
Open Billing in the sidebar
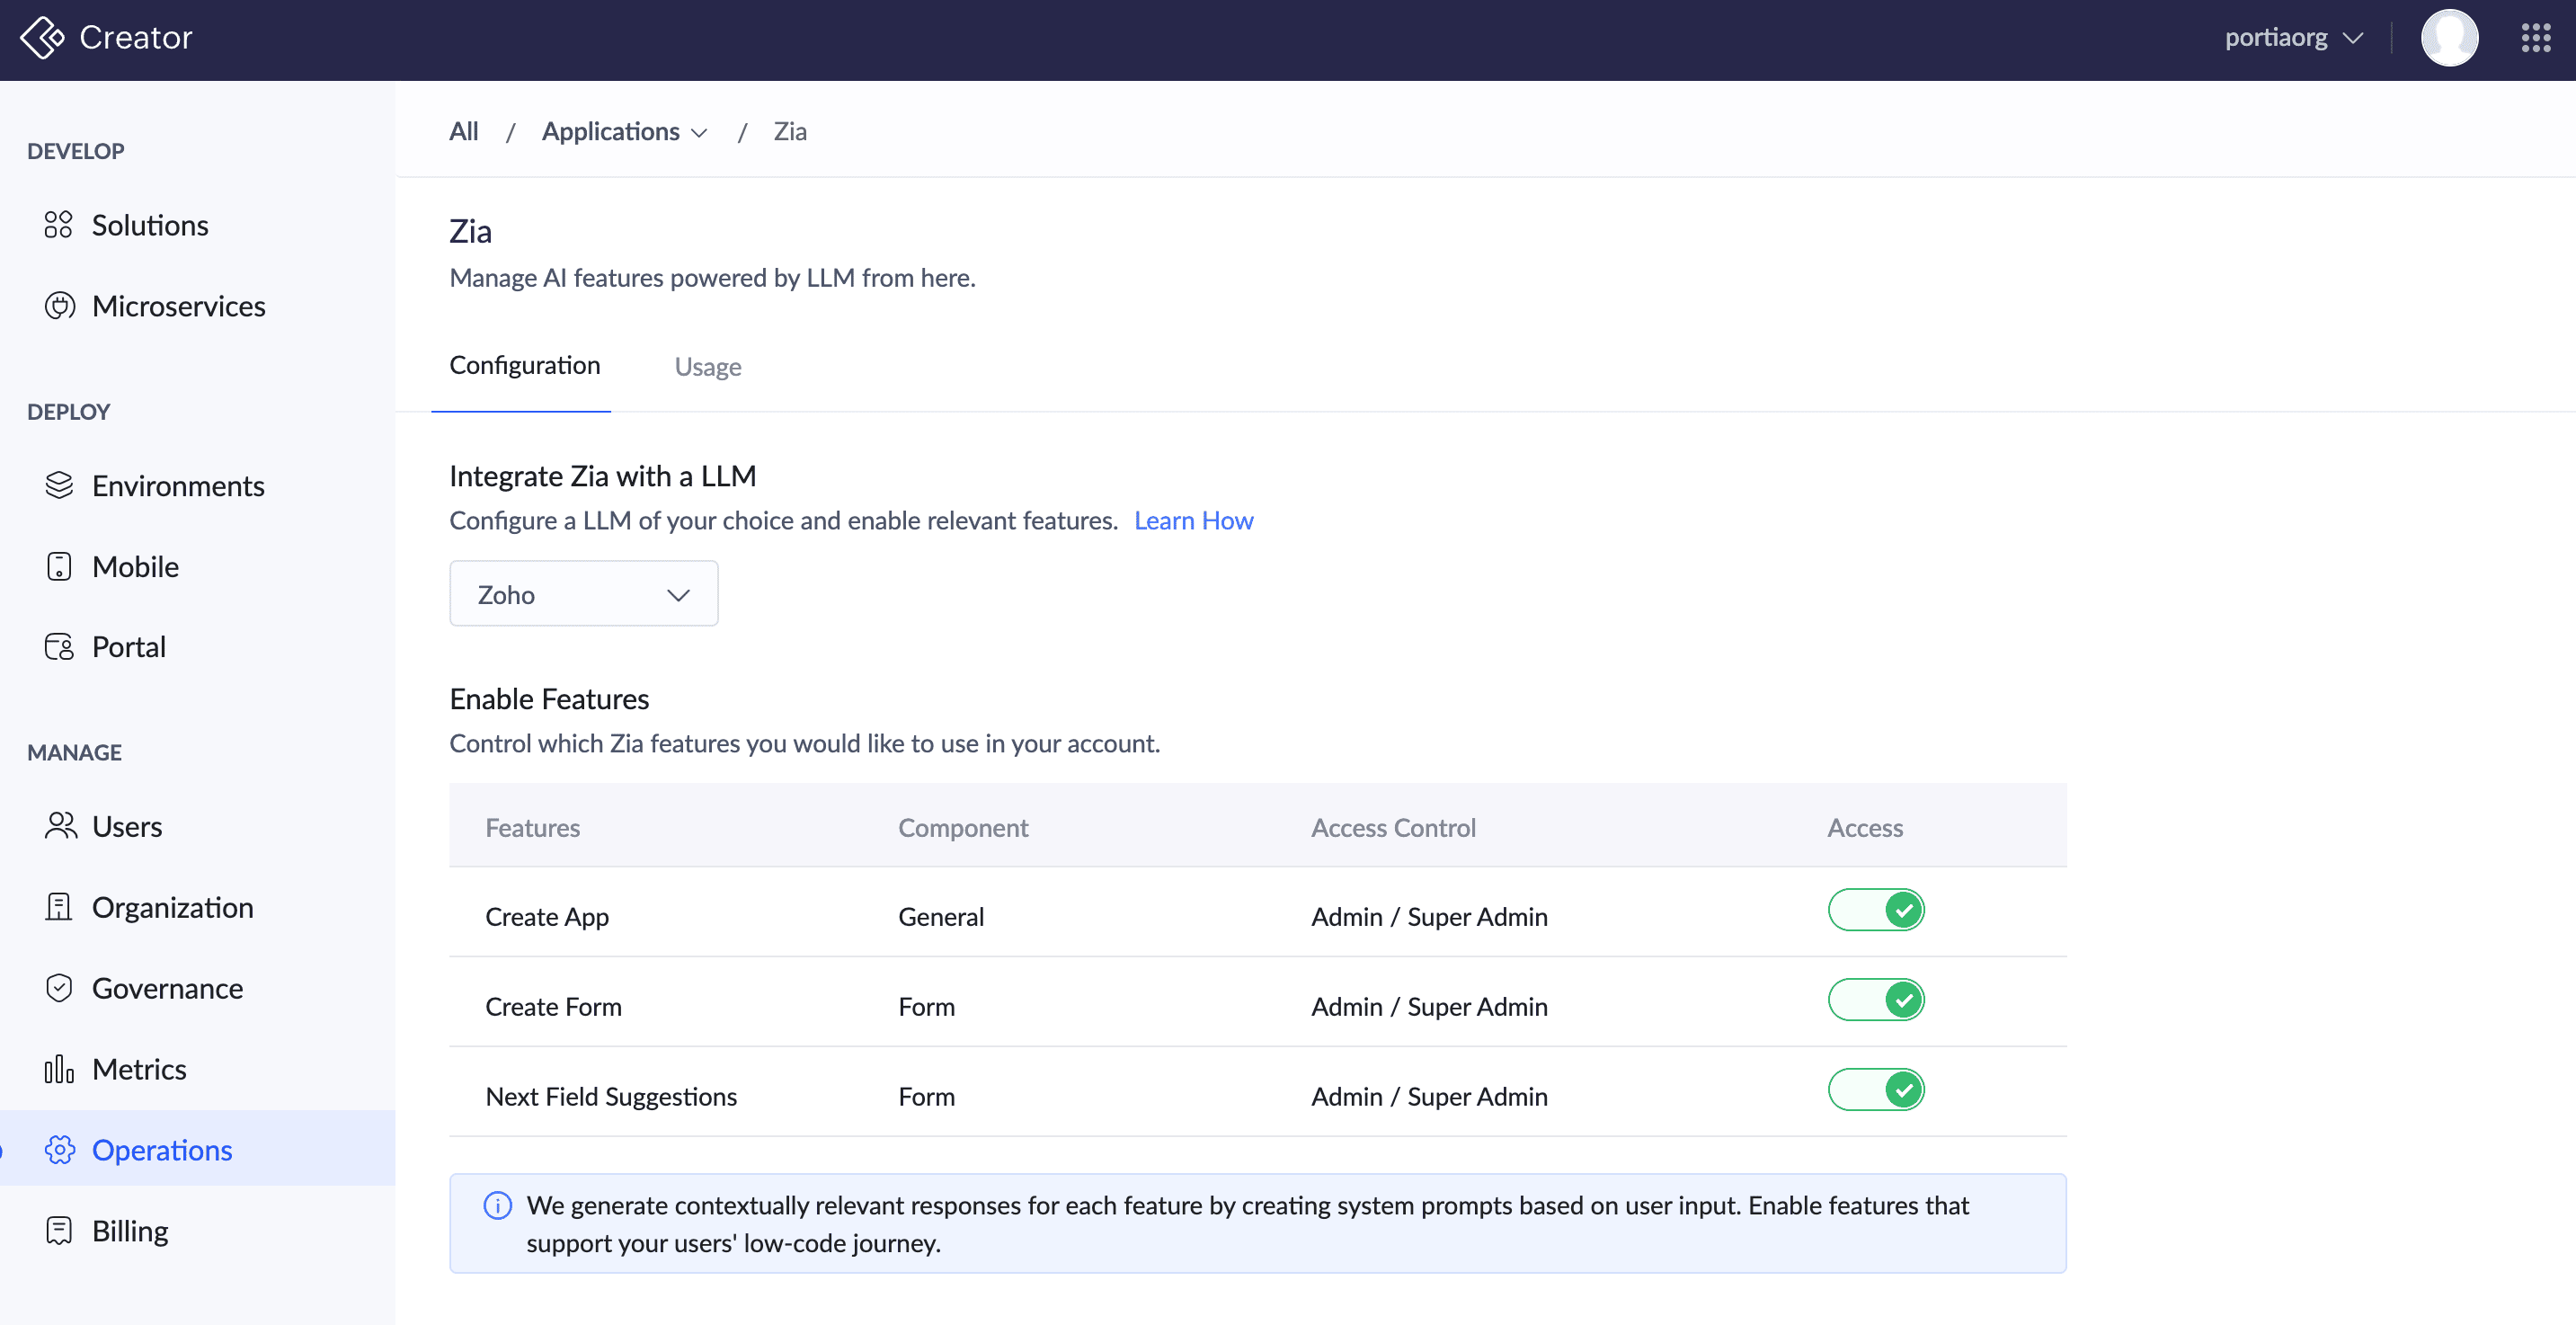click(x=130, y=1231)
